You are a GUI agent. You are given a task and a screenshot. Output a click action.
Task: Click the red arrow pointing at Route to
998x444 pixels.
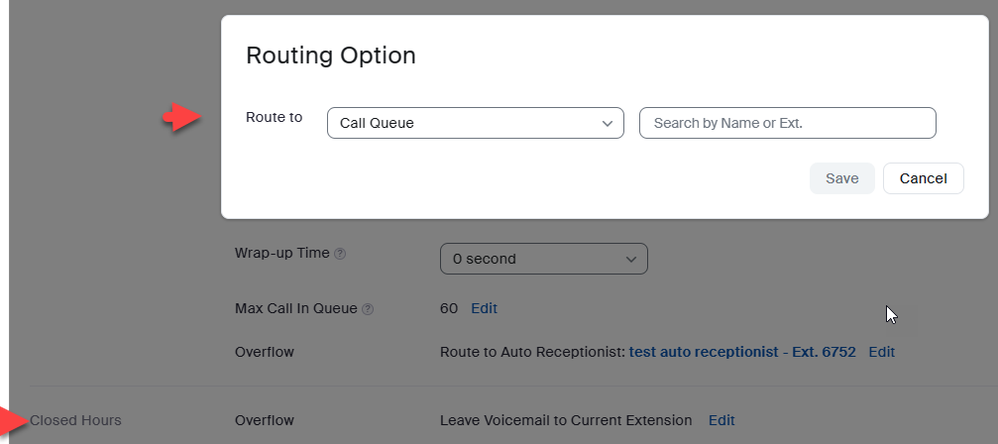[x=182, y=118]
